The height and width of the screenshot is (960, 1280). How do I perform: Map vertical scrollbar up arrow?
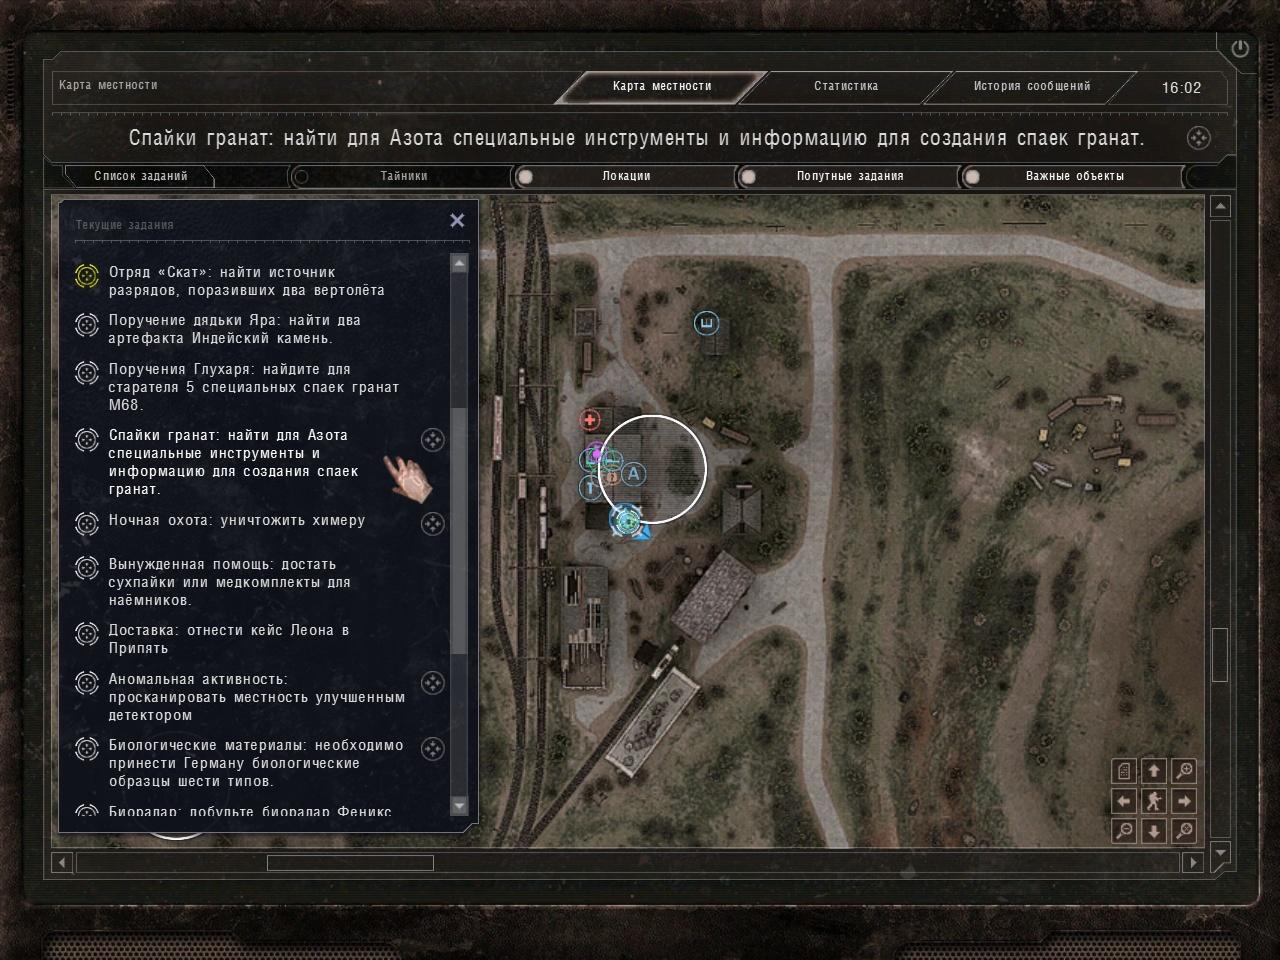click(x=1220, y=207)
